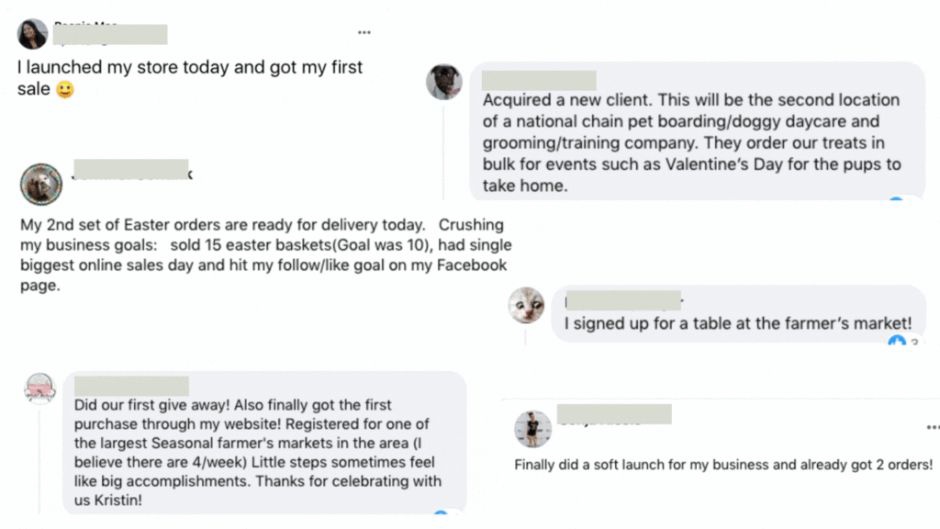Click the author name on the soft launch post
This screenshot has width=940, height=529.
(x=614, y=414)
